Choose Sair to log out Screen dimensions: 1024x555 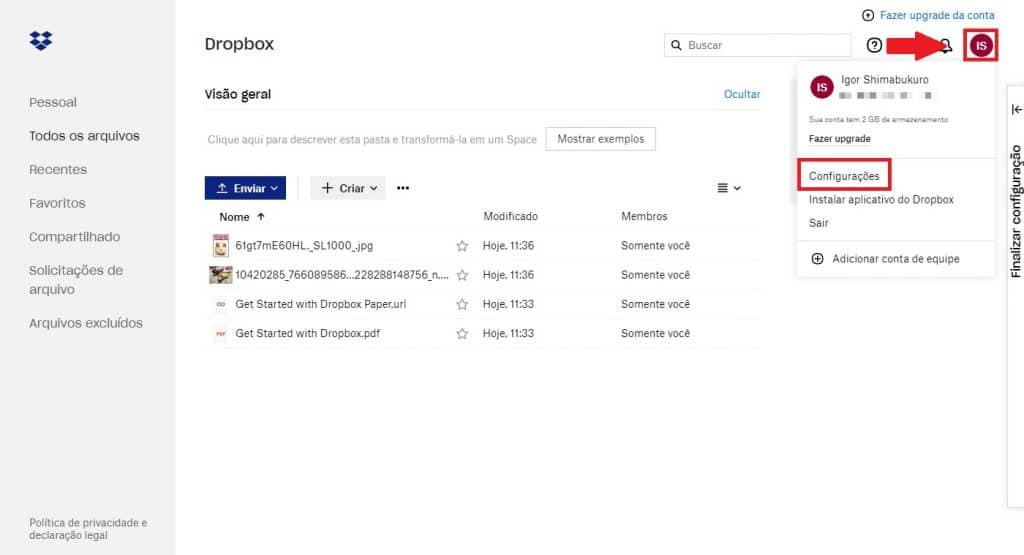click(818, 223)
